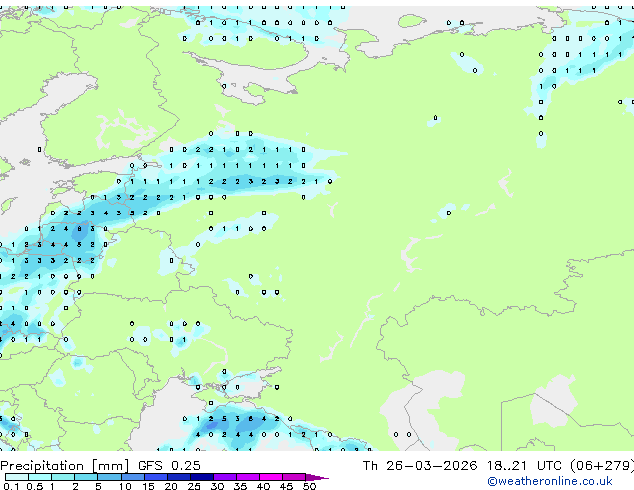634x490 pixels.
Task: Select the '25' legend scale label
Action: [x=194, y=486]
